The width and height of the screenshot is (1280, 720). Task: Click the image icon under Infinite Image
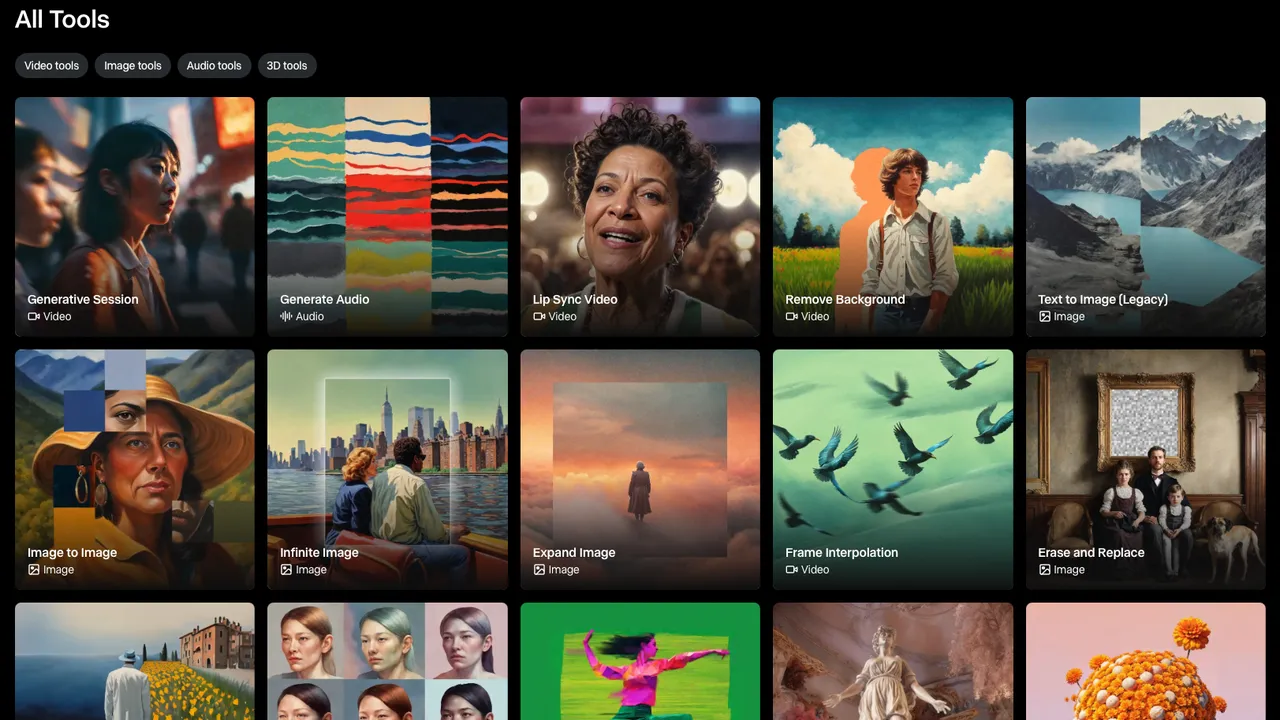286,569
